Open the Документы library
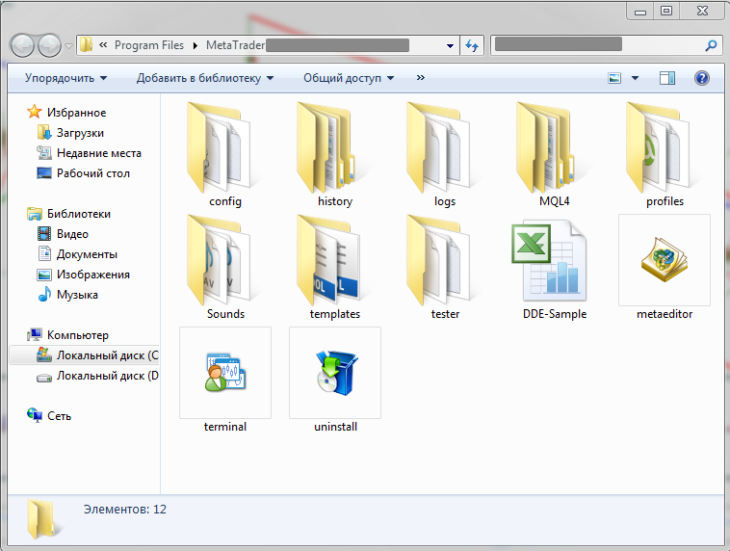This screenshot has height=551, width=730. pyautogui.click(x=77, y=254)
